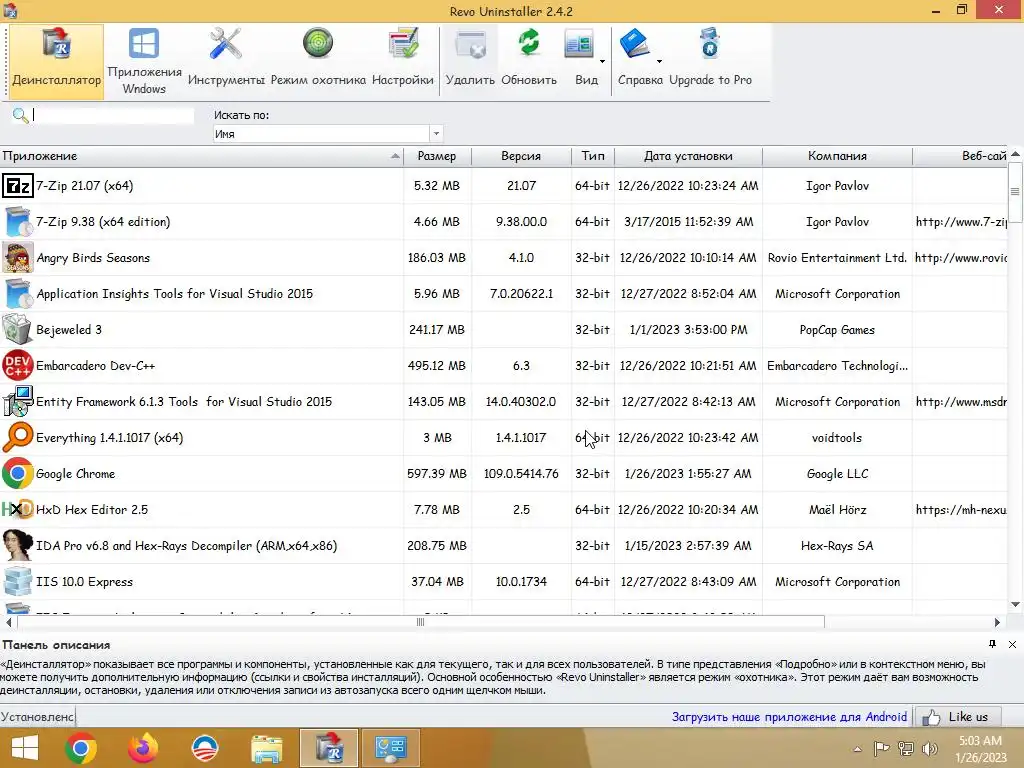Click Hex-Rays SA company cell
The image size is (1024, 768).
click(837, 545)
